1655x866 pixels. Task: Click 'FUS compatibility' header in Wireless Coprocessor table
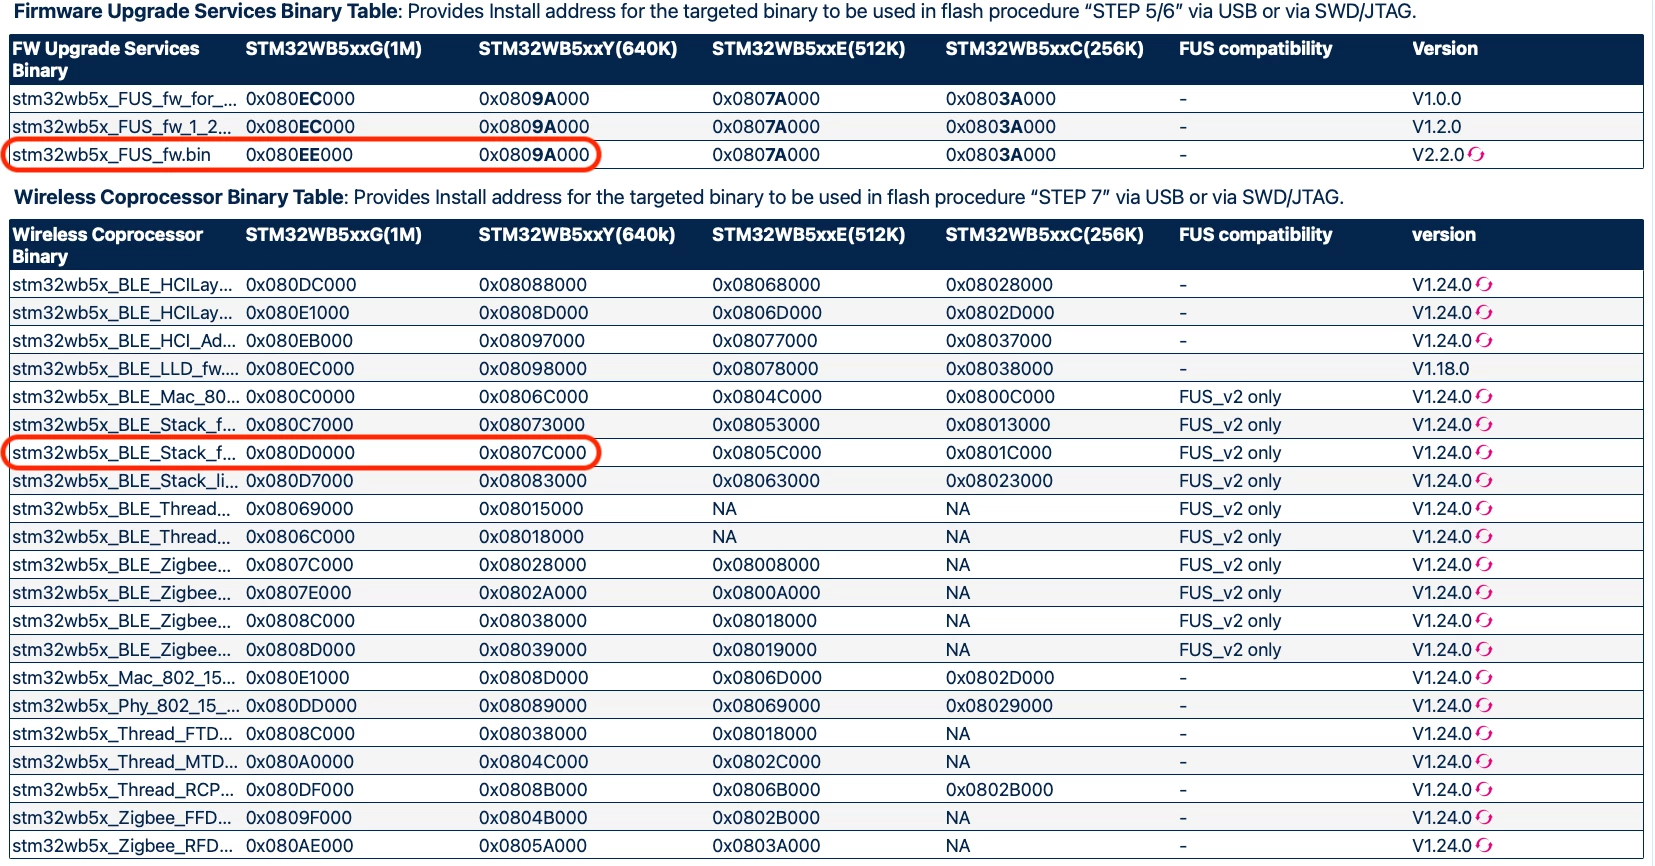pos(1256,234)
